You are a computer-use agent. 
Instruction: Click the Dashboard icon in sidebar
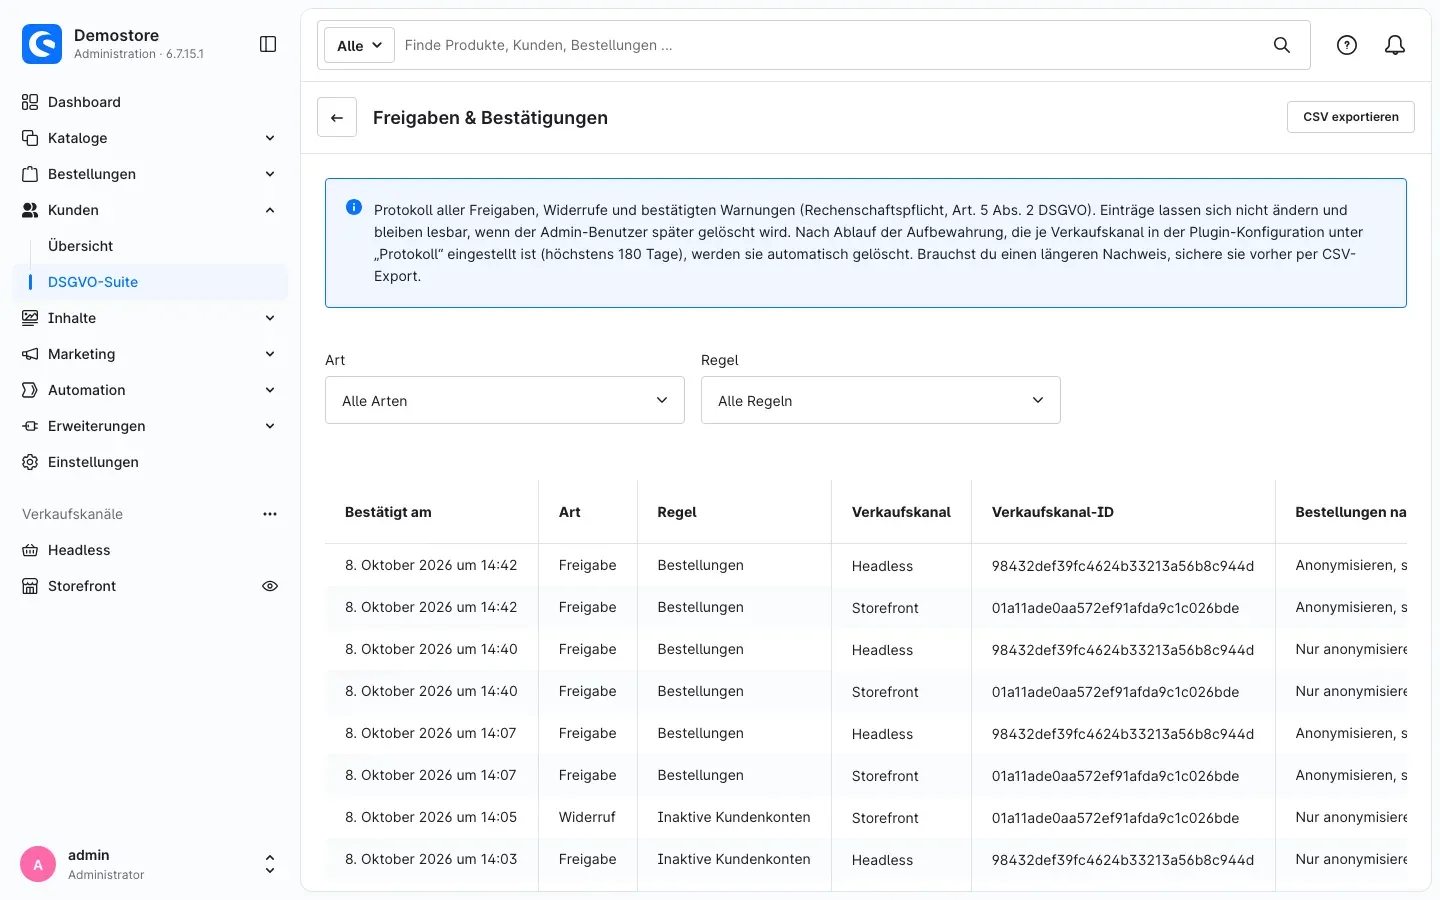coord(30,102)
